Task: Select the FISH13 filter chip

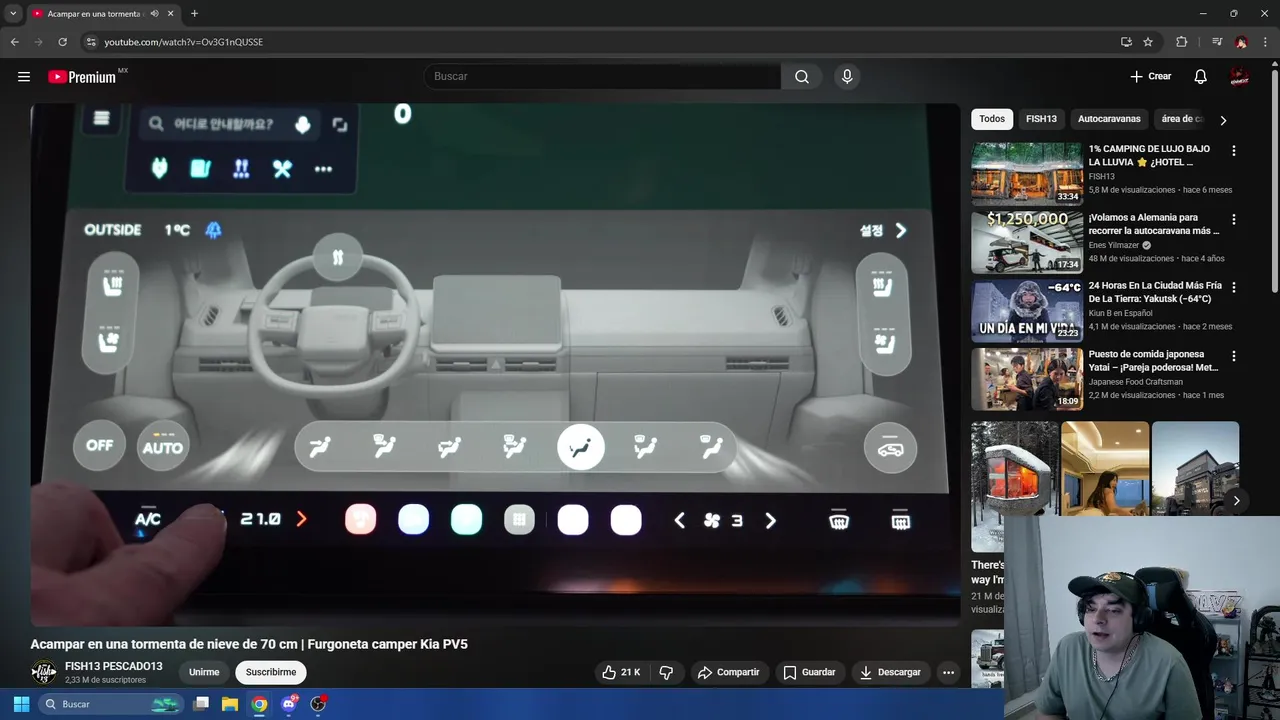Action: pos(1041,119)
